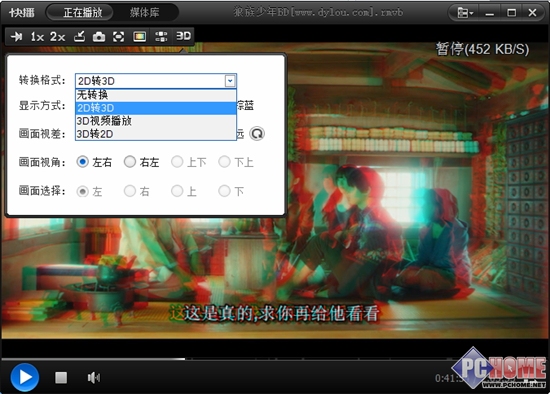Collapse the 转换格式 dropdown arrow

[230, 81]
